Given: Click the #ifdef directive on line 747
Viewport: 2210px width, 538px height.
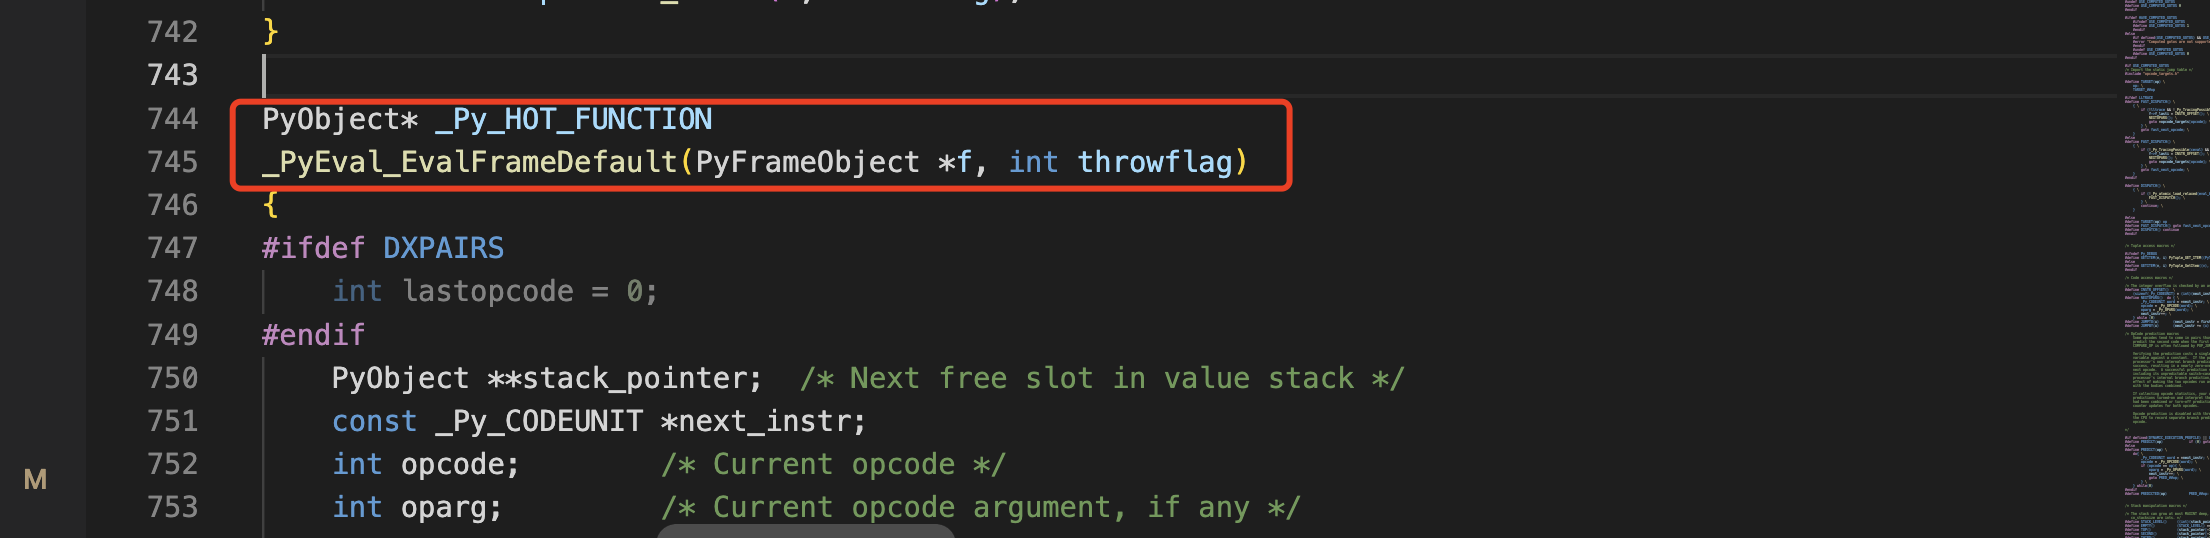Looking at the screenshot, I should pyautogui.click(x=313, y=248).
